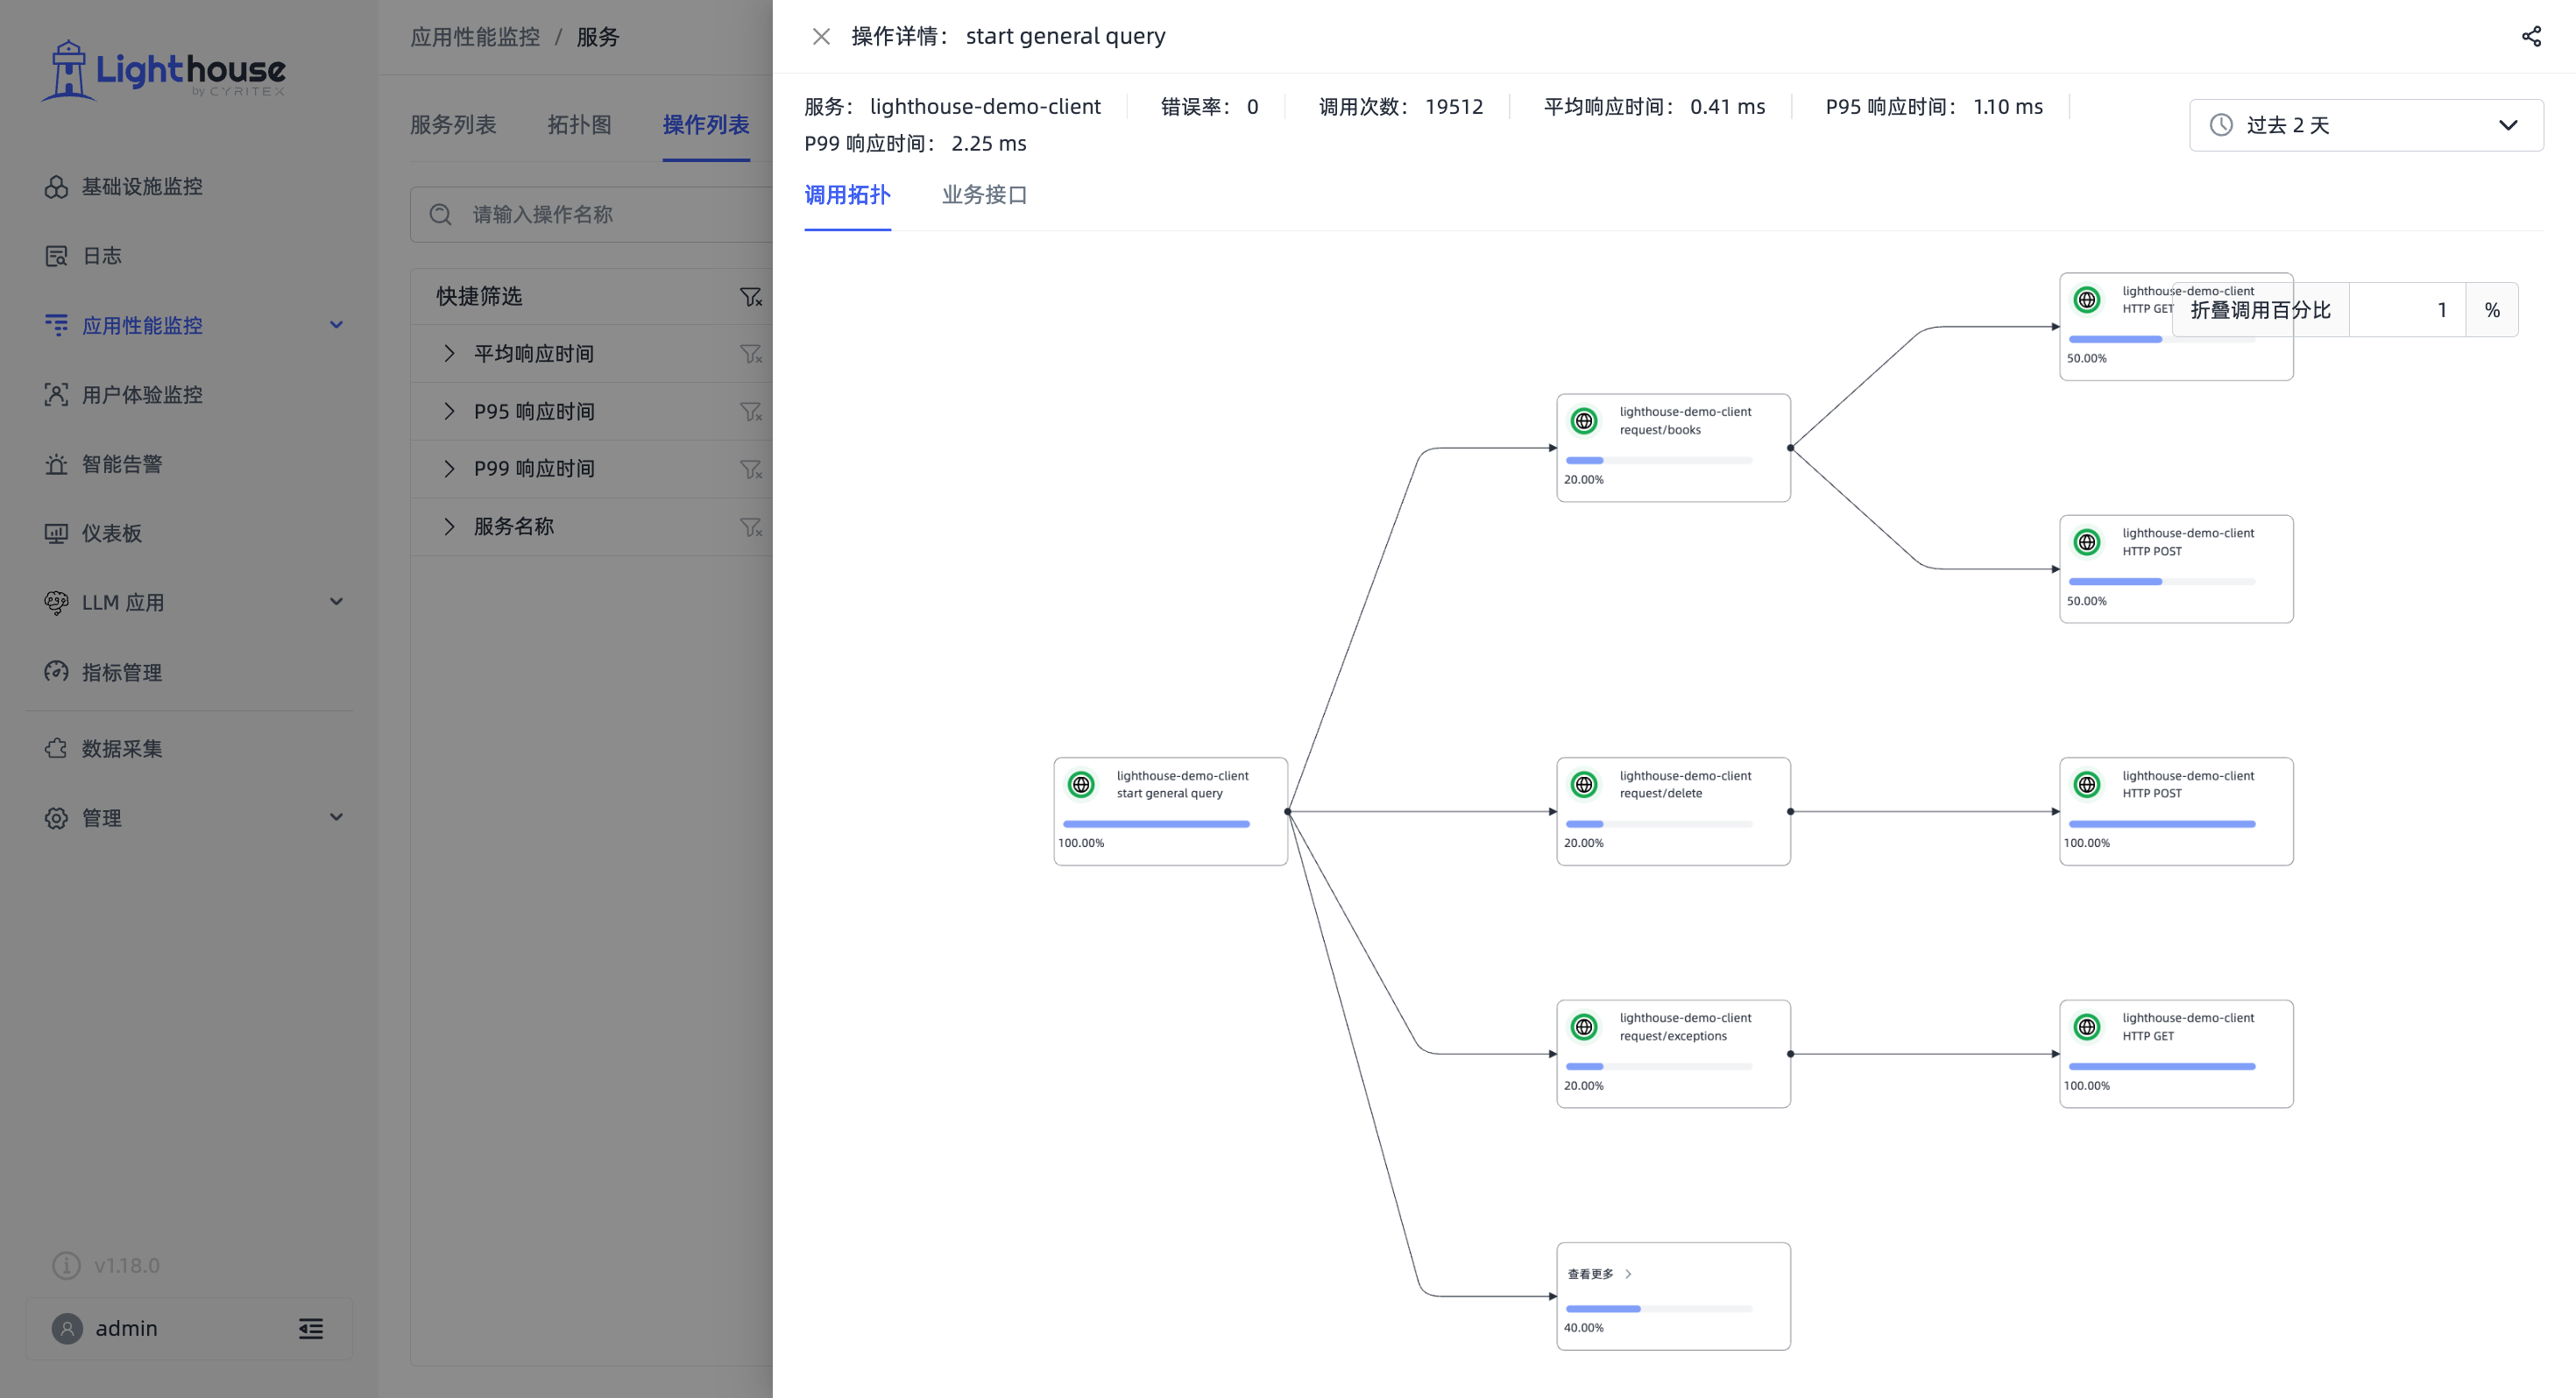Select the request/exceptions node label

1673,1036
